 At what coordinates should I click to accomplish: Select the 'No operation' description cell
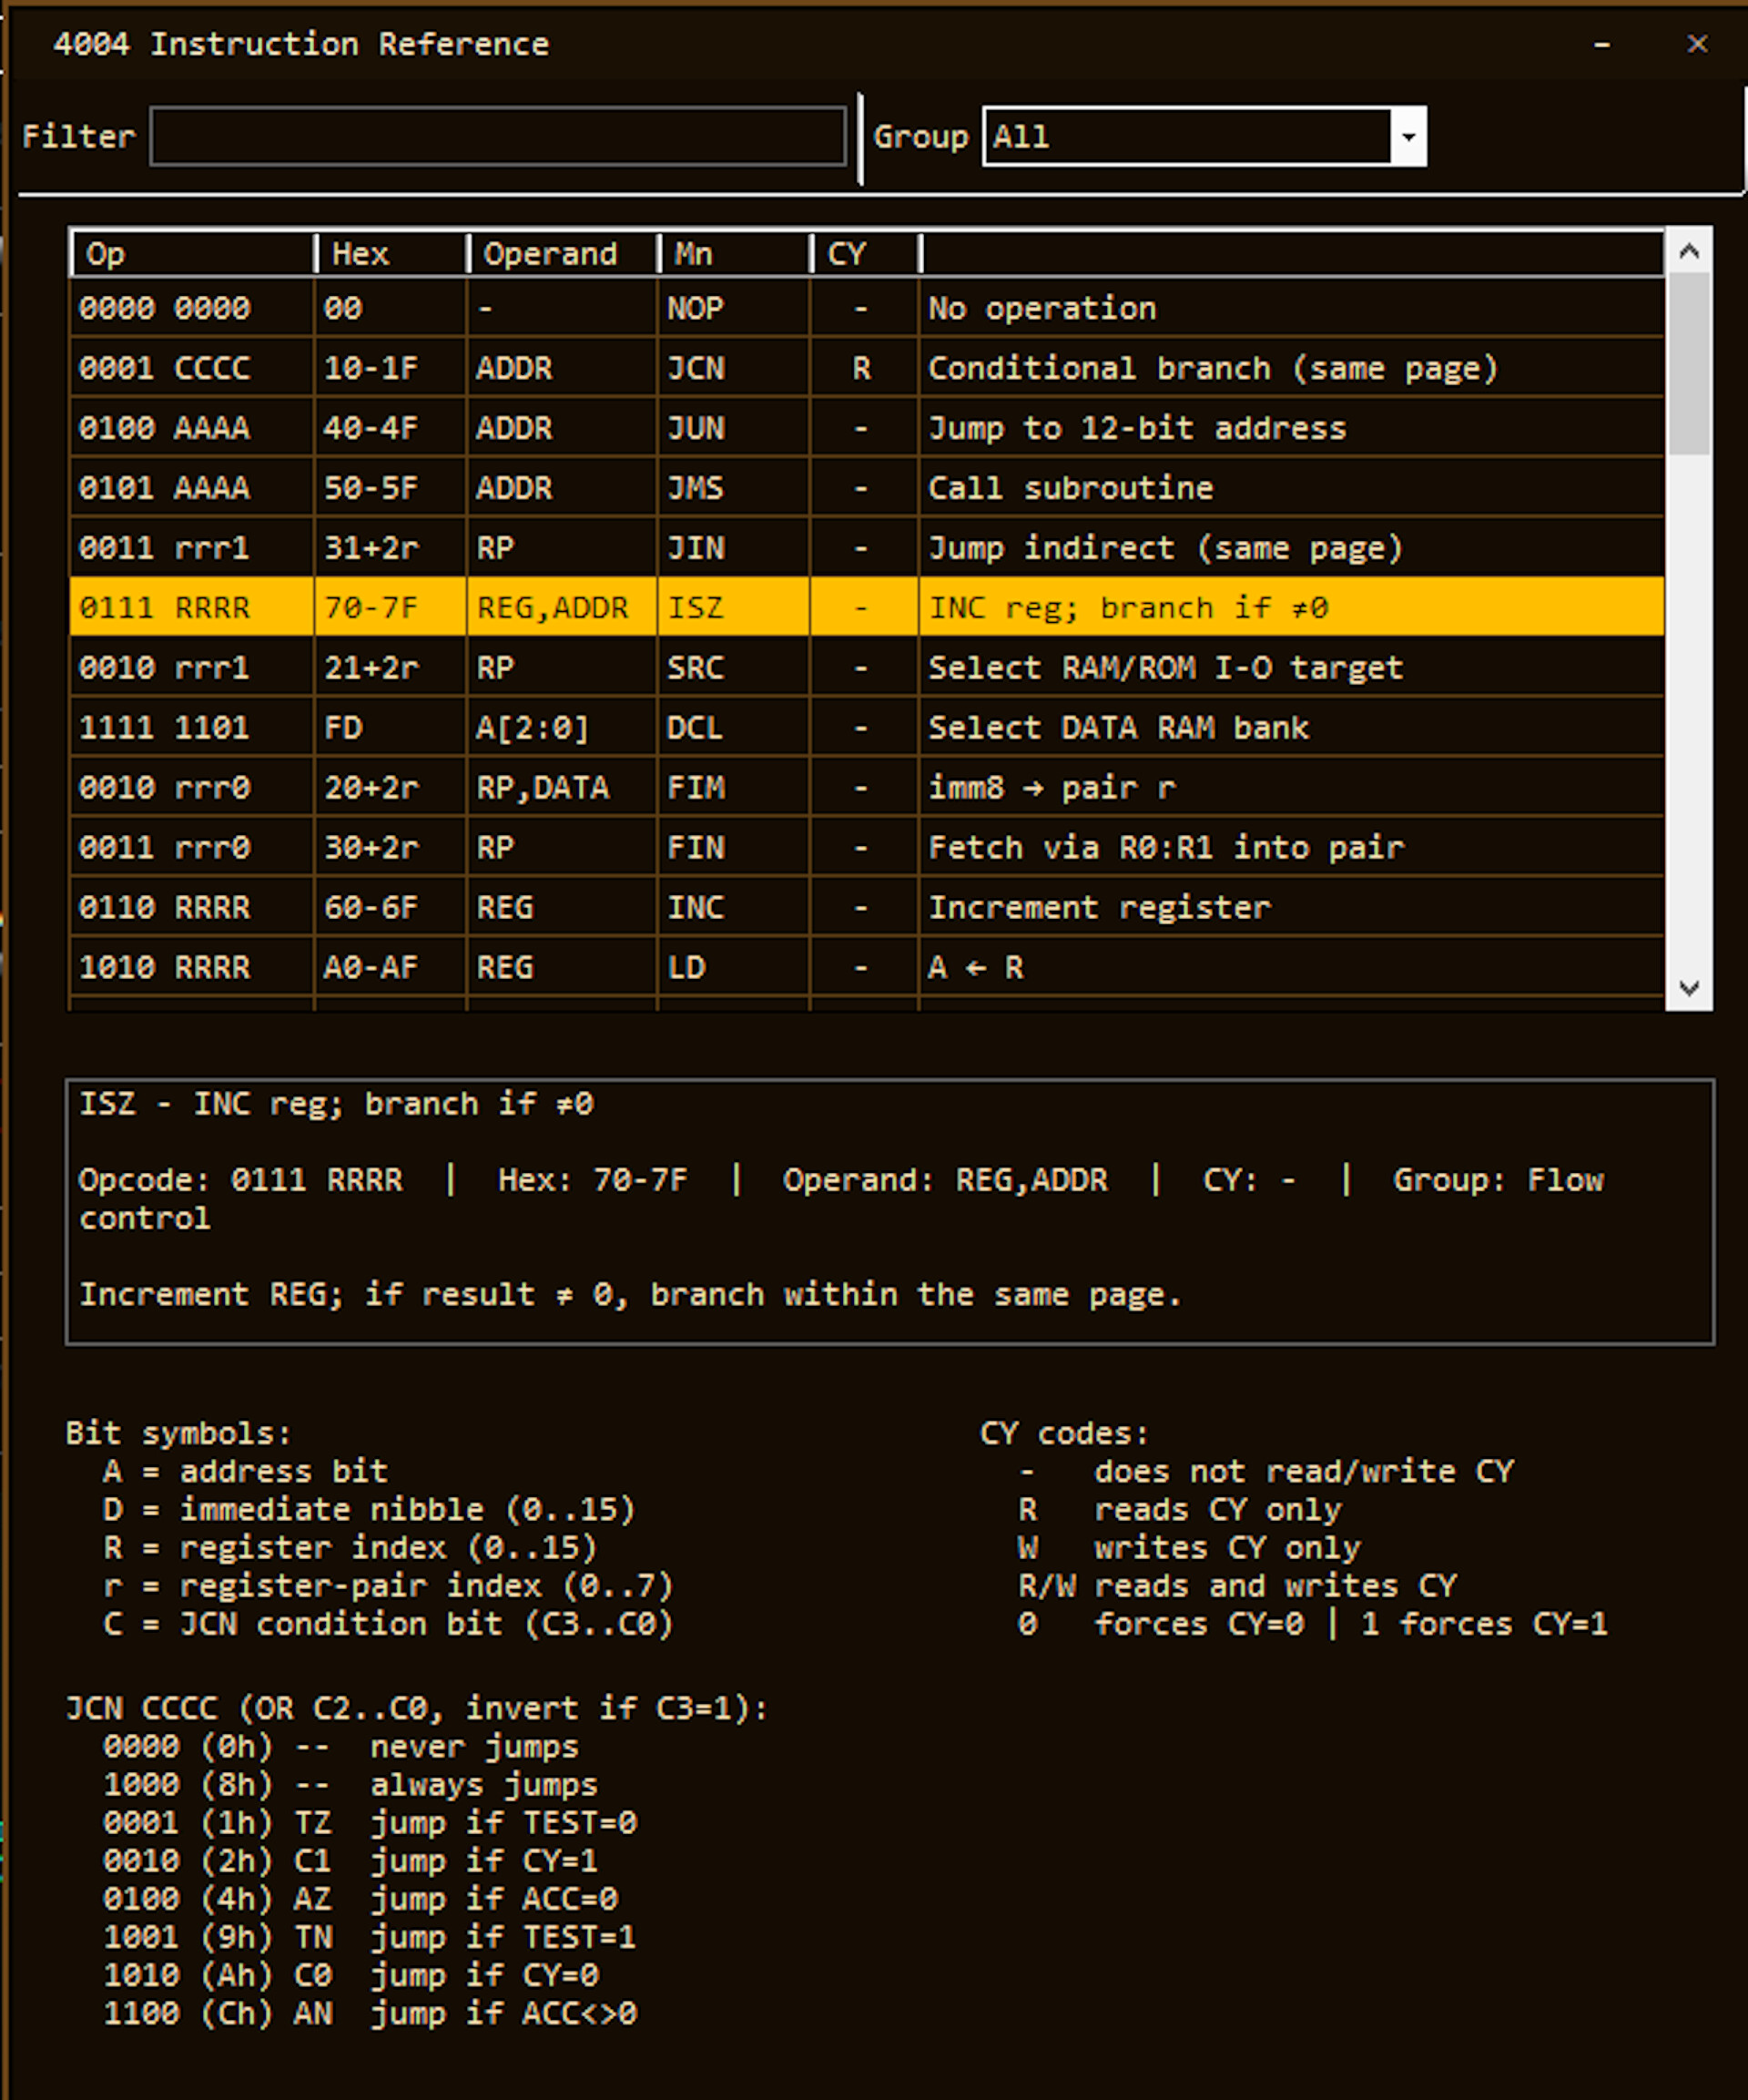point(1291,308)
